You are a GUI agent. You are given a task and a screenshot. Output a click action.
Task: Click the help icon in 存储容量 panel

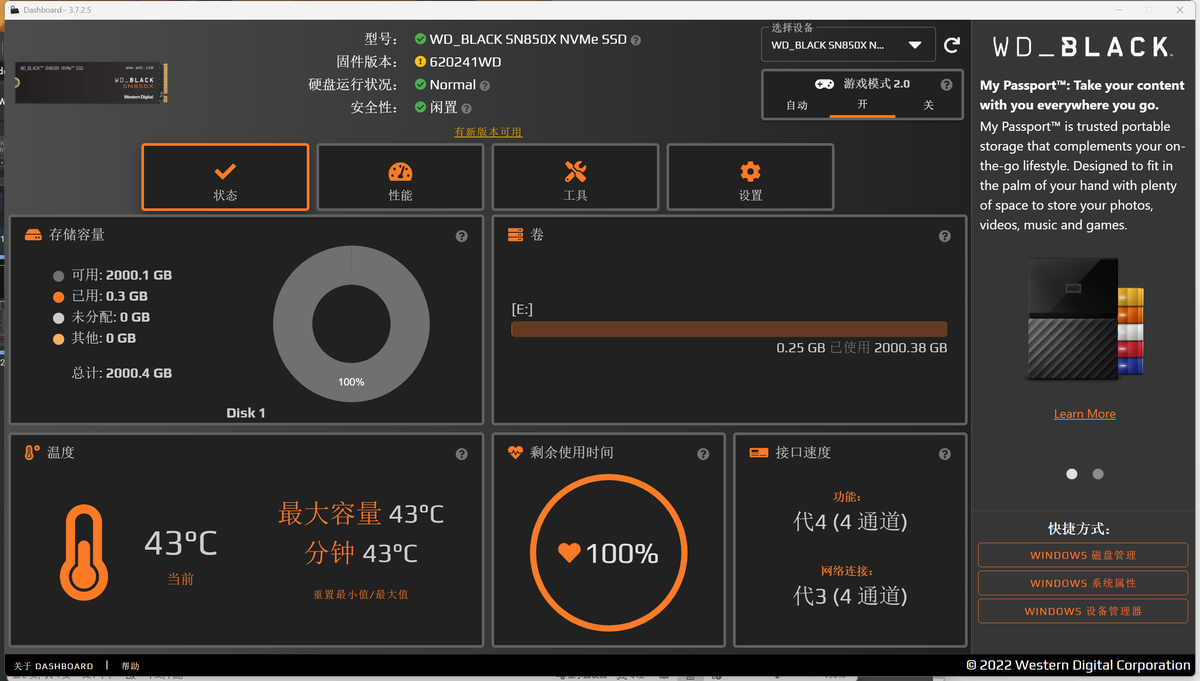[461, 236]
